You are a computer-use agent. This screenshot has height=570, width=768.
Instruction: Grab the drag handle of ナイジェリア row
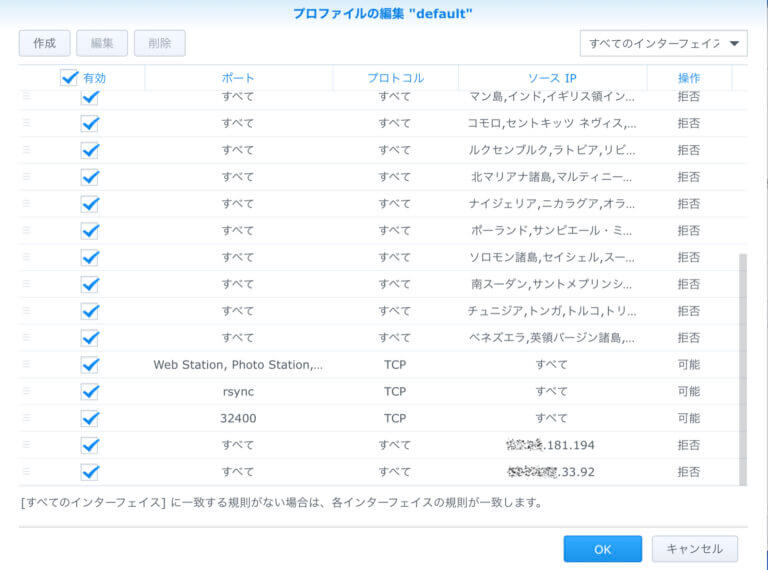26,203
